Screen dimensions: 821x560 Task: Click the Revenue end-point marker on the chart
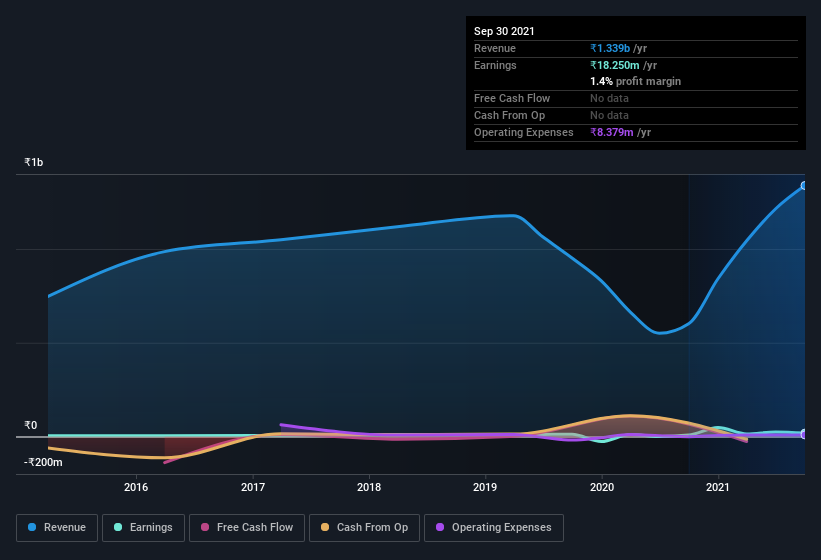tap(804, 186)
